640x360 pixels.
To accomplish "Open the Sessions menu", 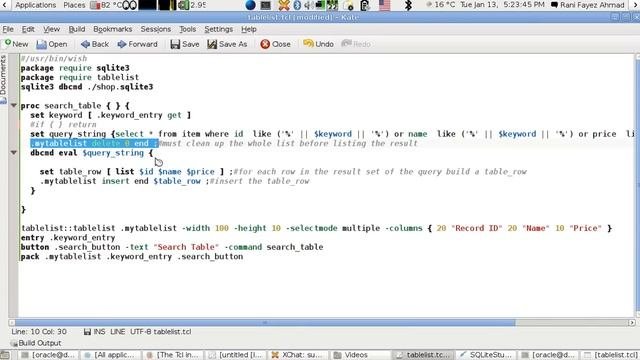I will click(156, 29).
